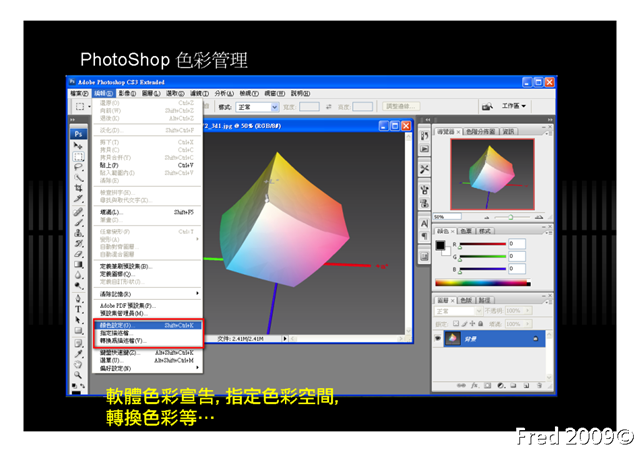Image resolution: width=640 pixels, height=452 pixels.
Task: Open the 樣式 style dropdown in options bar
Action: (258, 107)
